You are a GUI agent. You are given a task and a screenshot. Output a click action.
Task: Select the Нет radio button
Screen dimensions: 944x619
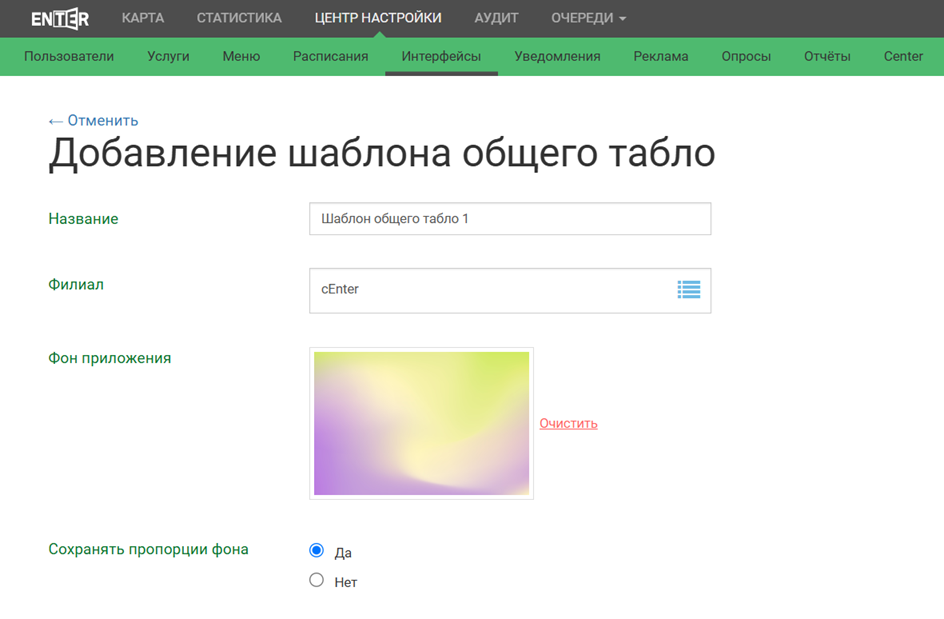click(x=317, y=580)
